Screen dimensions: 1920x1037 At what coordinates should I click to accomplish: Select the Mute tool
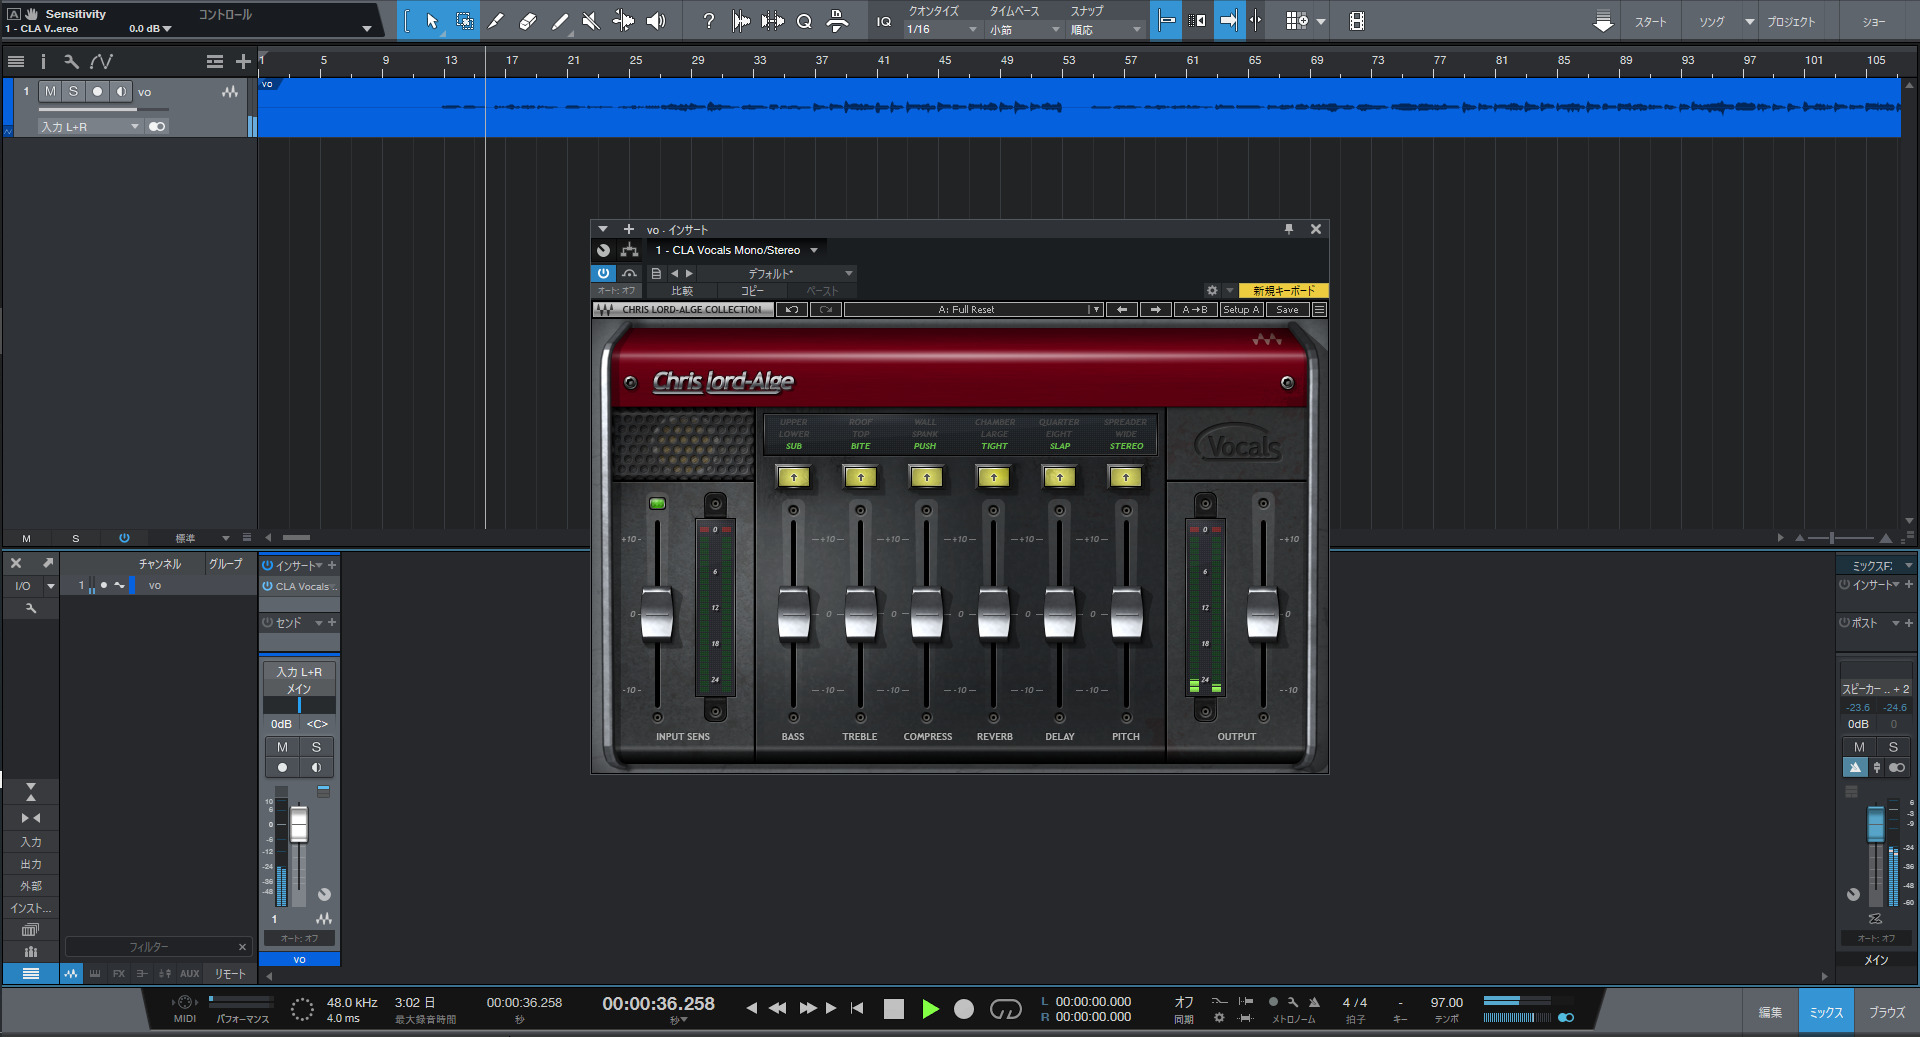(x=591, y=21)
